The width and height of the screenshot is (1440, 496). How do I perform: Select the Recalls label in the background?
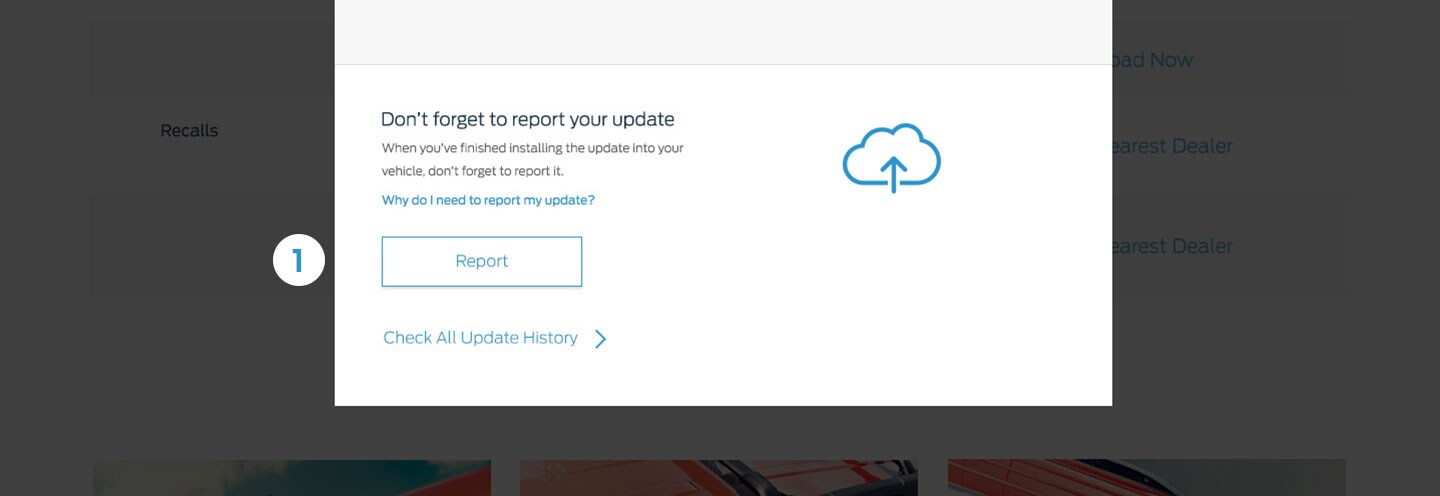(189, 131)
